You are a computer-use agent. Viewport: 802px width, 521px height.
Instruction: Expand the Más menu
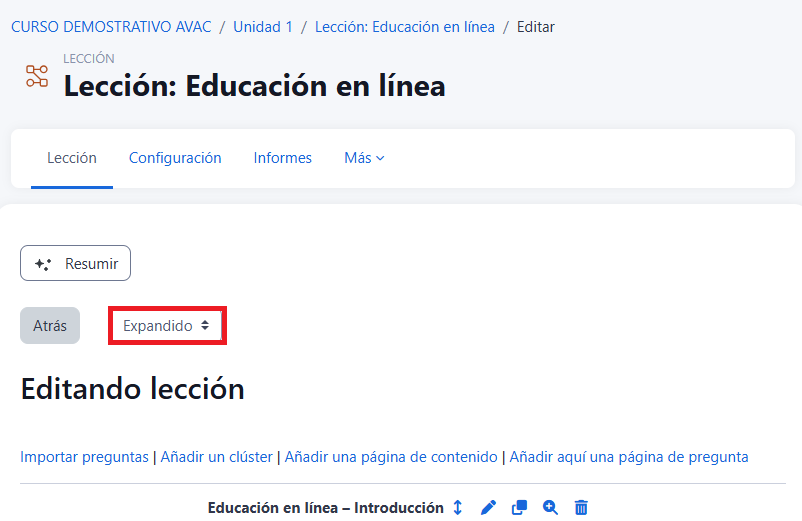click(364, 158)
